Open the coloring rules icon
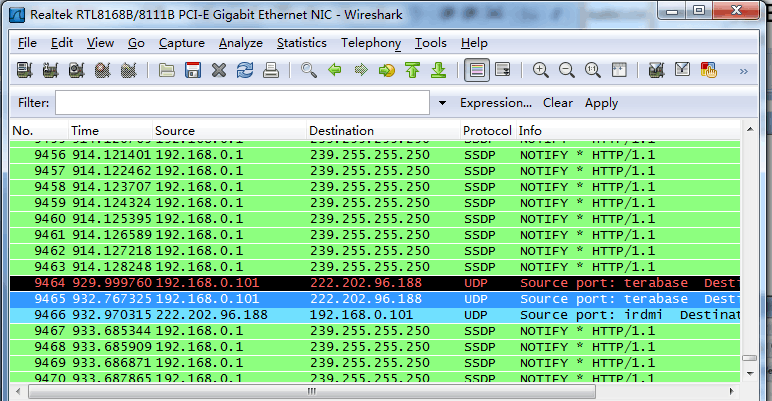This screenshot has width=772, height=401. (710, 71)
